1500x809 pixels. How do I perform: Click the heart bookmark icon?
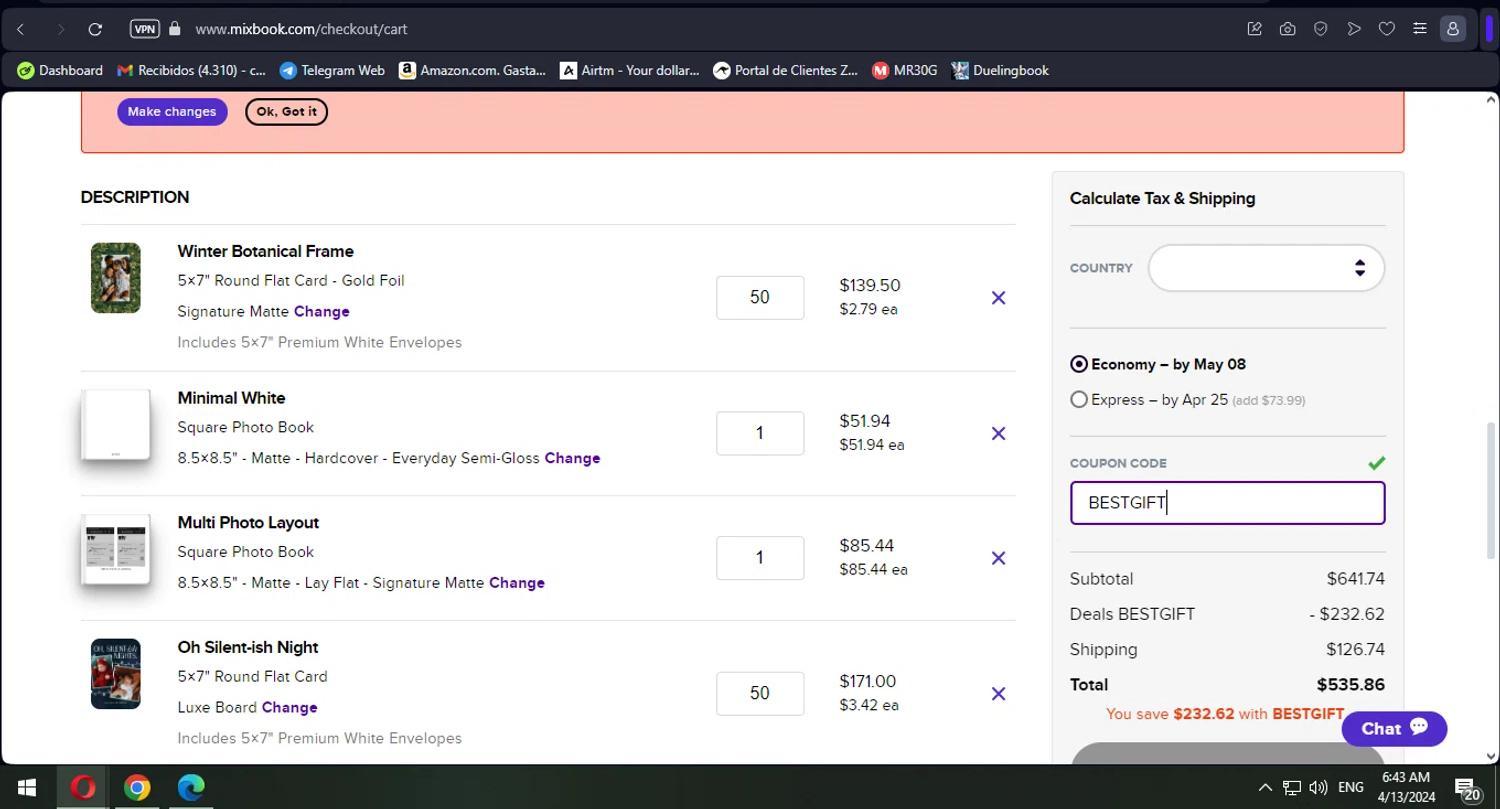[x=1386, y=29]
